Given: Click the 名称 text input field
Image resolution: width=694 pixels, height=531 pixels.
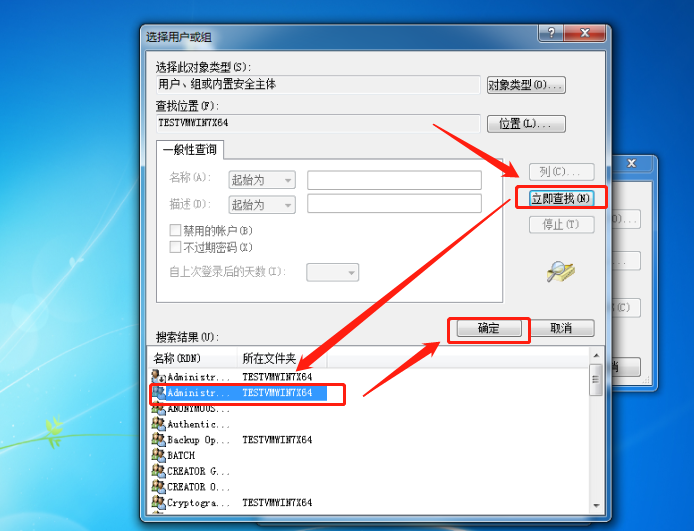Looking at the screenshot, I should point(394,180).
